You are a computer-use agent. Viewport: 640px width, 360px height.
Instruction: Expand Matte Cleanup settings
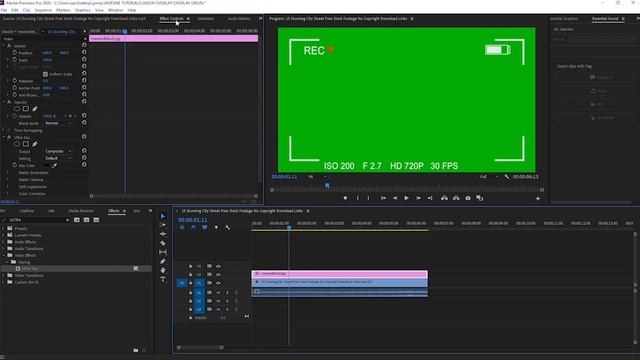tap(7, 180)
